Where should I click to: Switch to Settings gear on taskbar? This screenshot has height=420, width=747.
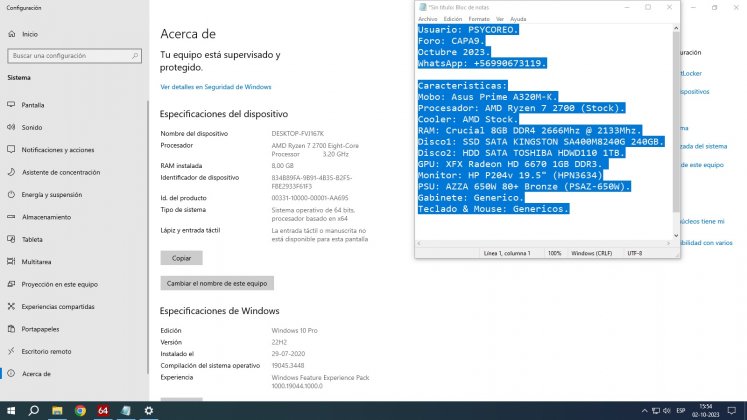coord(149,410)
